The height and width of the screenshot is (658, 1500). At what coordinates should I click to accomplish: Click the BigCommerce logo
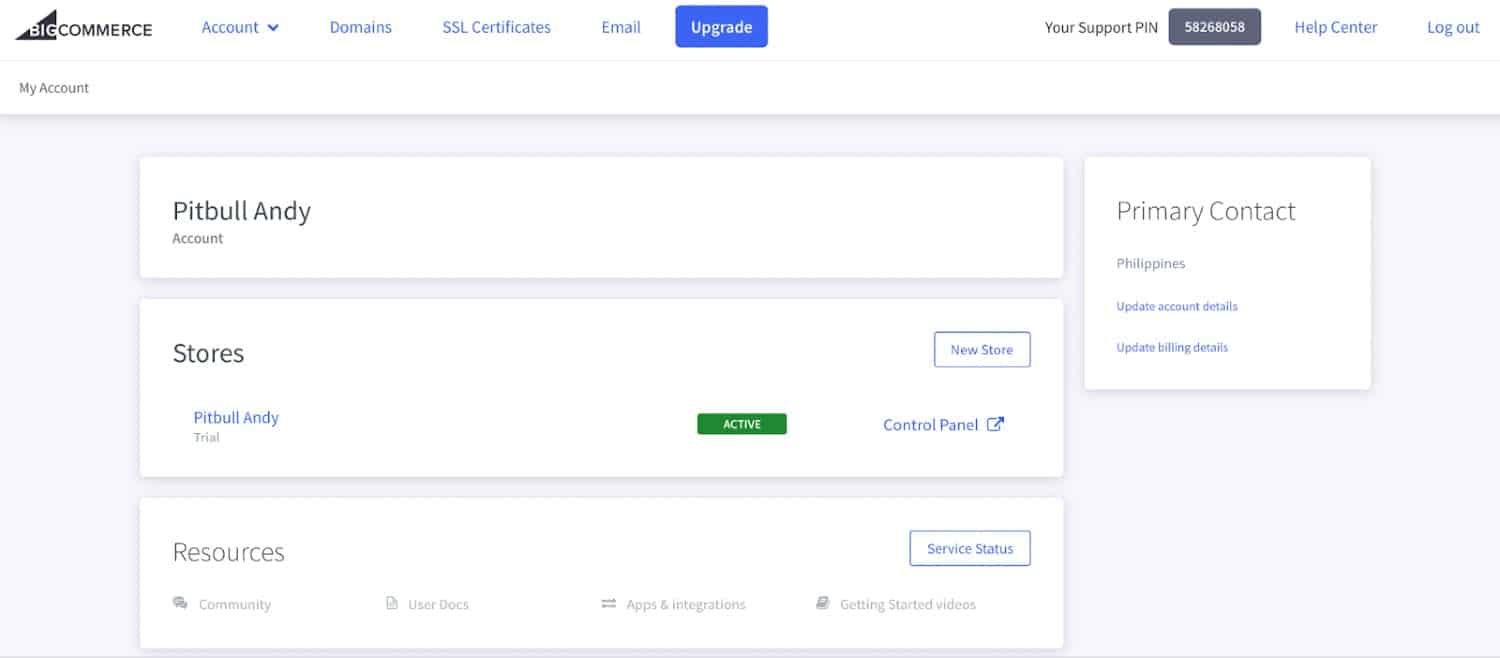[x=83, y=27]
